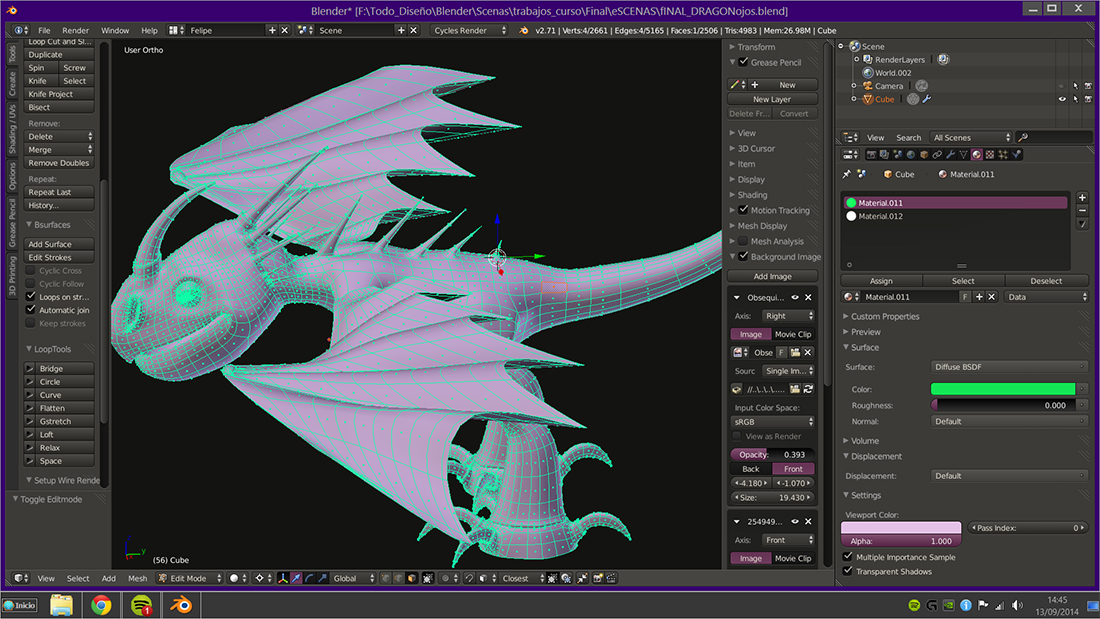
Task: Uncheck Multiple Importance Sample
Action: pyautogui.click(x=849, y=557)
